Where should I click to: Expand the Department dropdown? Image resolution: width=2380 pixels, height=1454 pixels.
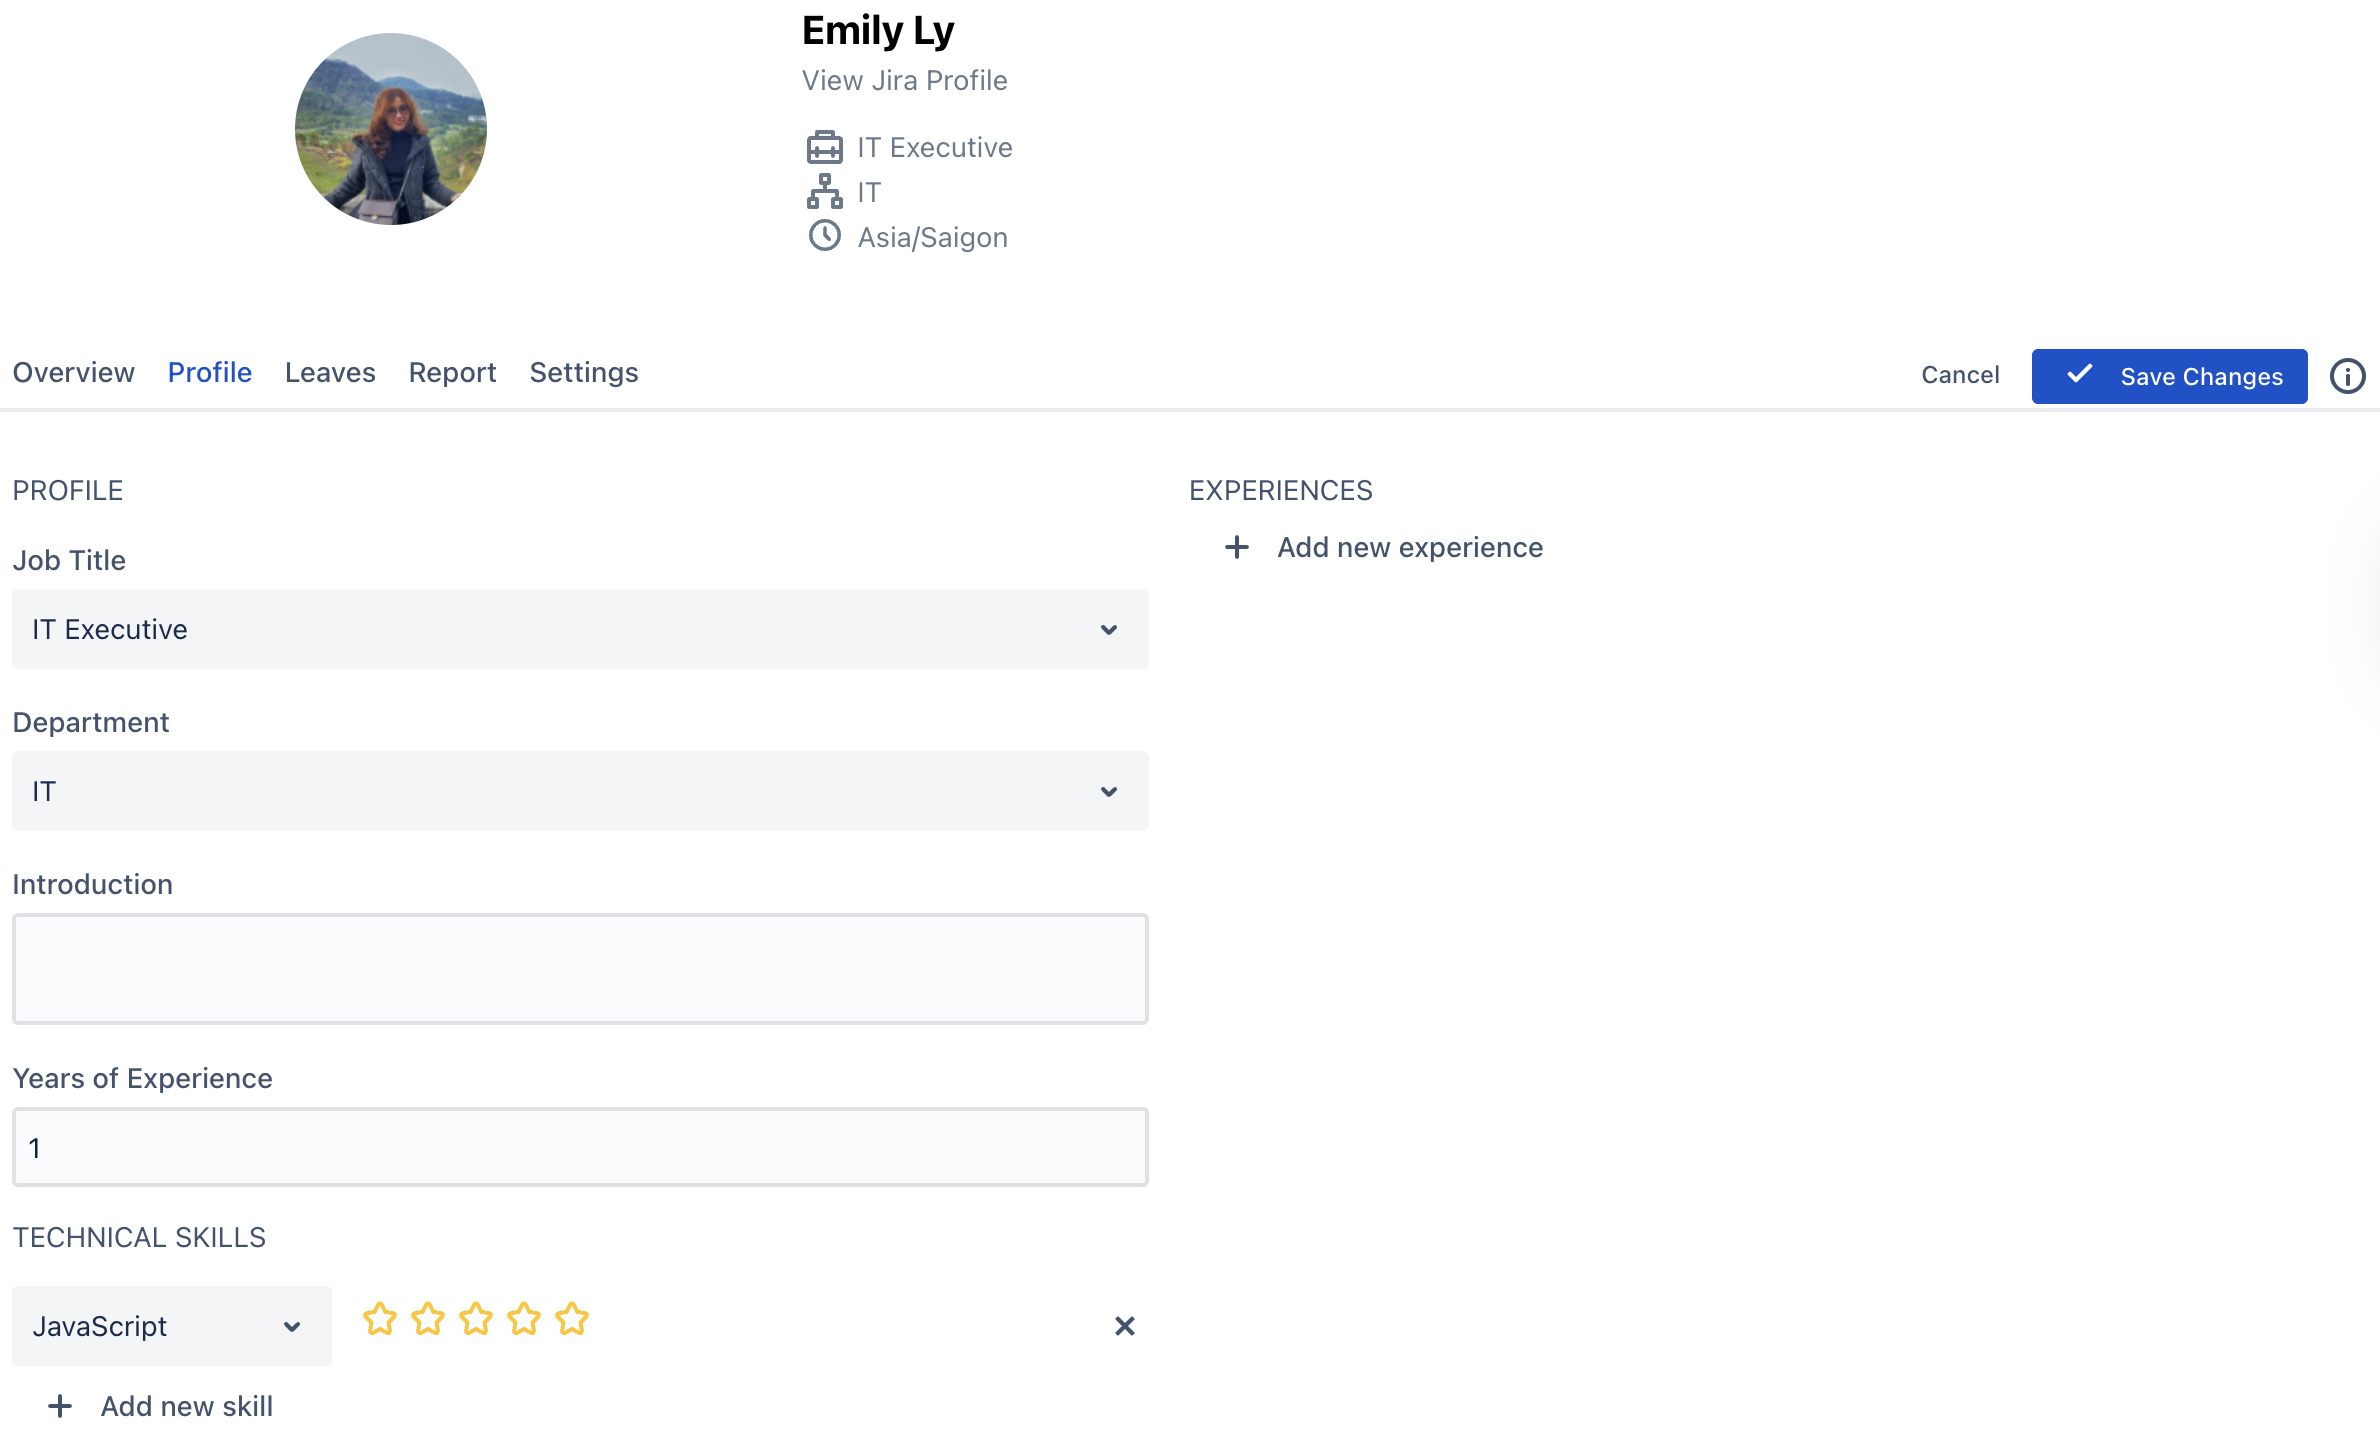(x=580, y=791)
